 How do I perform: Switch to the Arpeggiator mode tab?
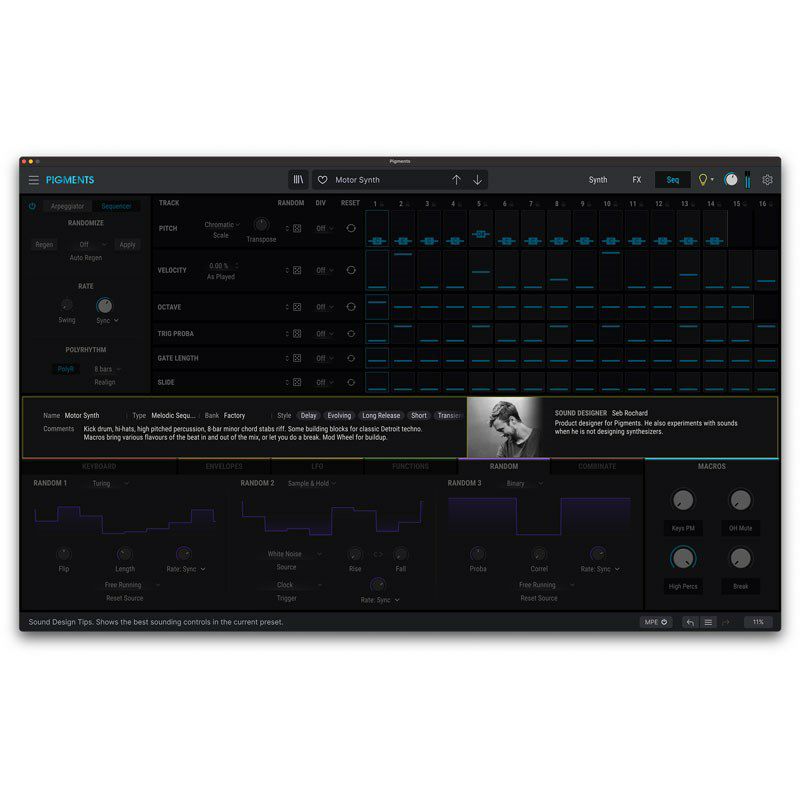pos(67,206)
